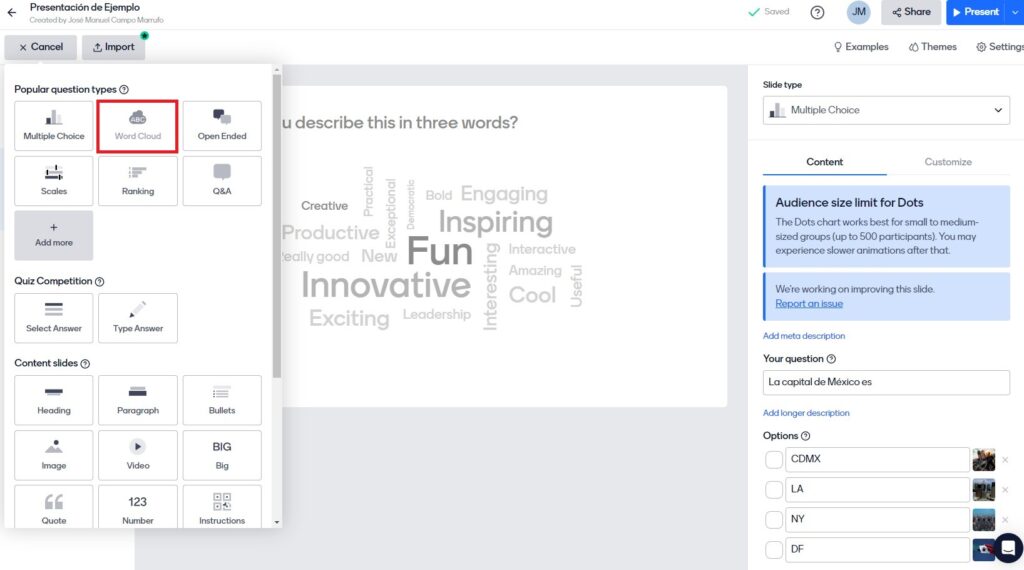Check the NY option checkbox
Screen dimensions: 1024x570
click(774, 520)
